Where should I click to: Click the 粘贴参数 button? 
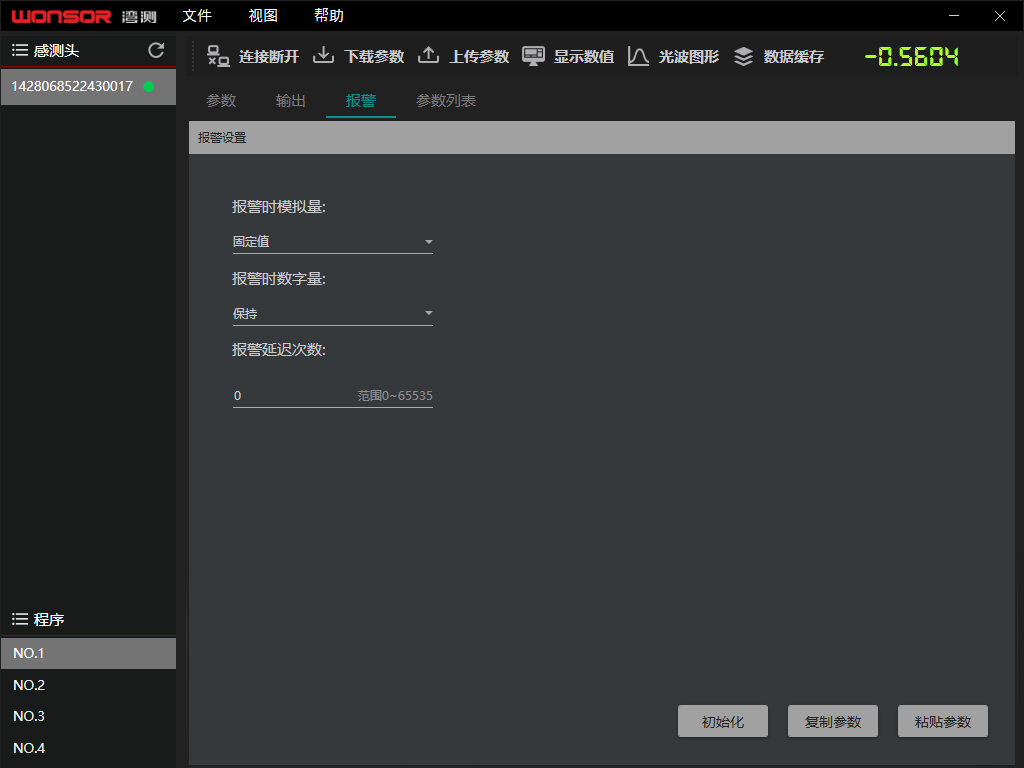(942, 721)
